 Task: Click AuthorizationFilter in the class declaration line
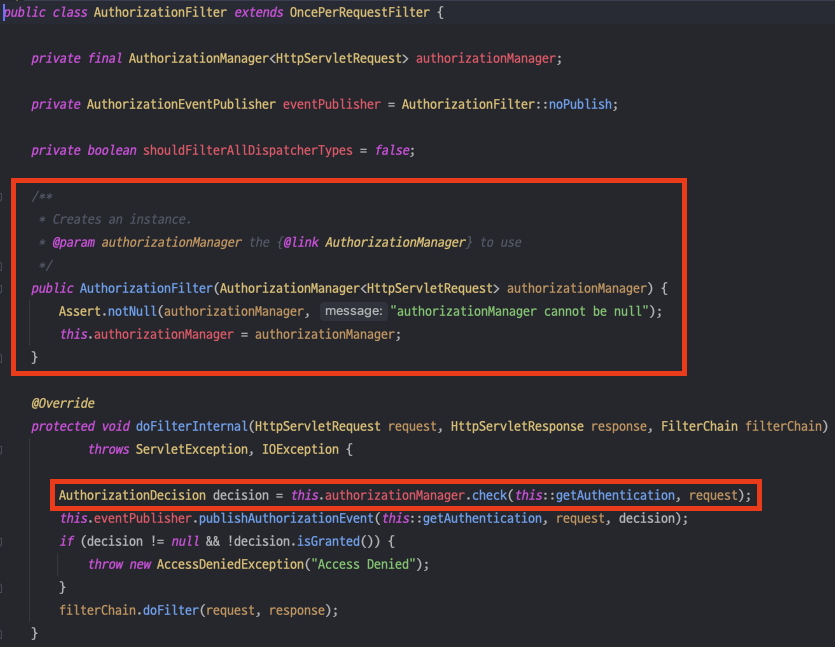coord(160,12)
